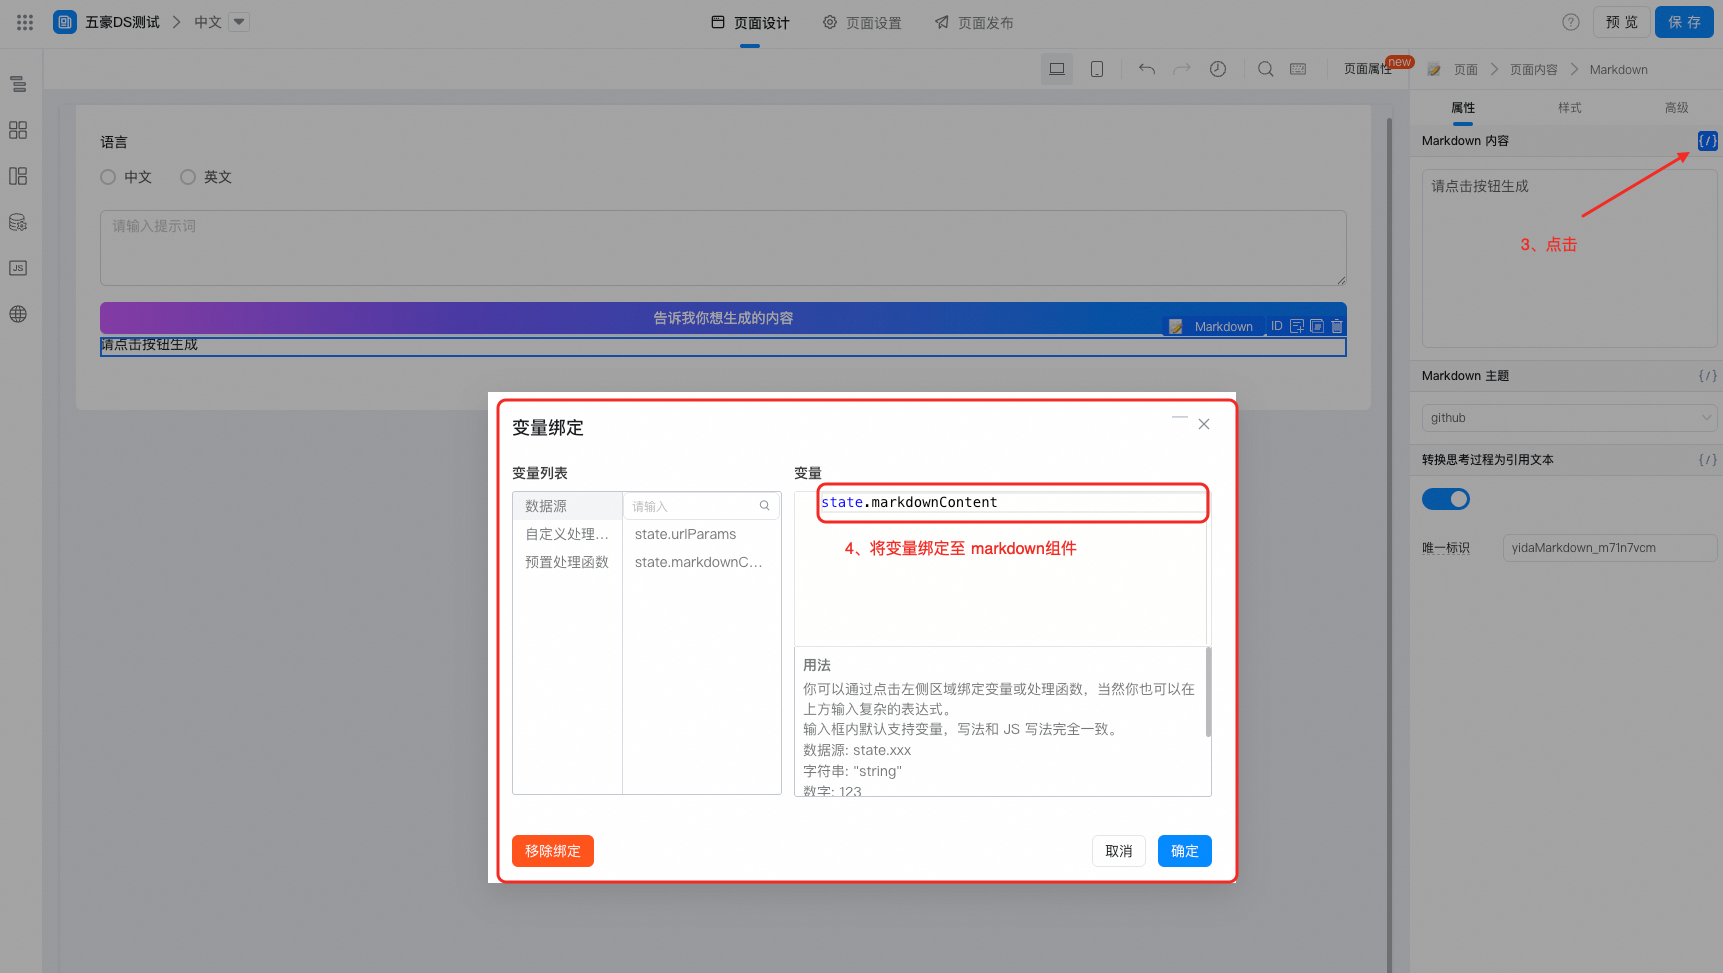Open the data source panel
Screen dimensions: 1723x973
coord(17,222)
